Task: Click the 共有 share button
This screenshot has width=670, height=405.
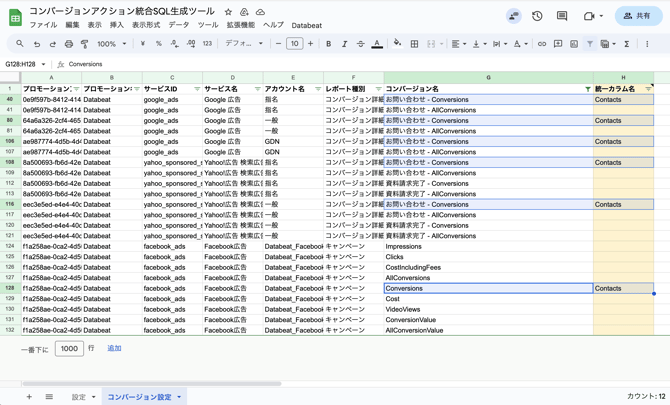Action: 636,16
